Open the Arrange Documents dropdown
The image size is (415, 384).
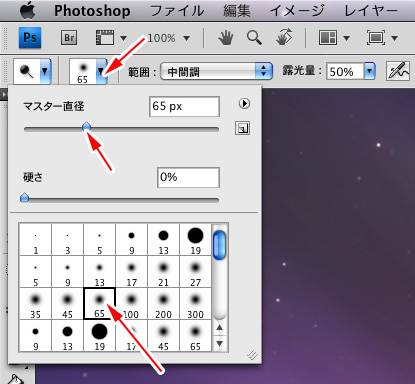click(334, 38)
